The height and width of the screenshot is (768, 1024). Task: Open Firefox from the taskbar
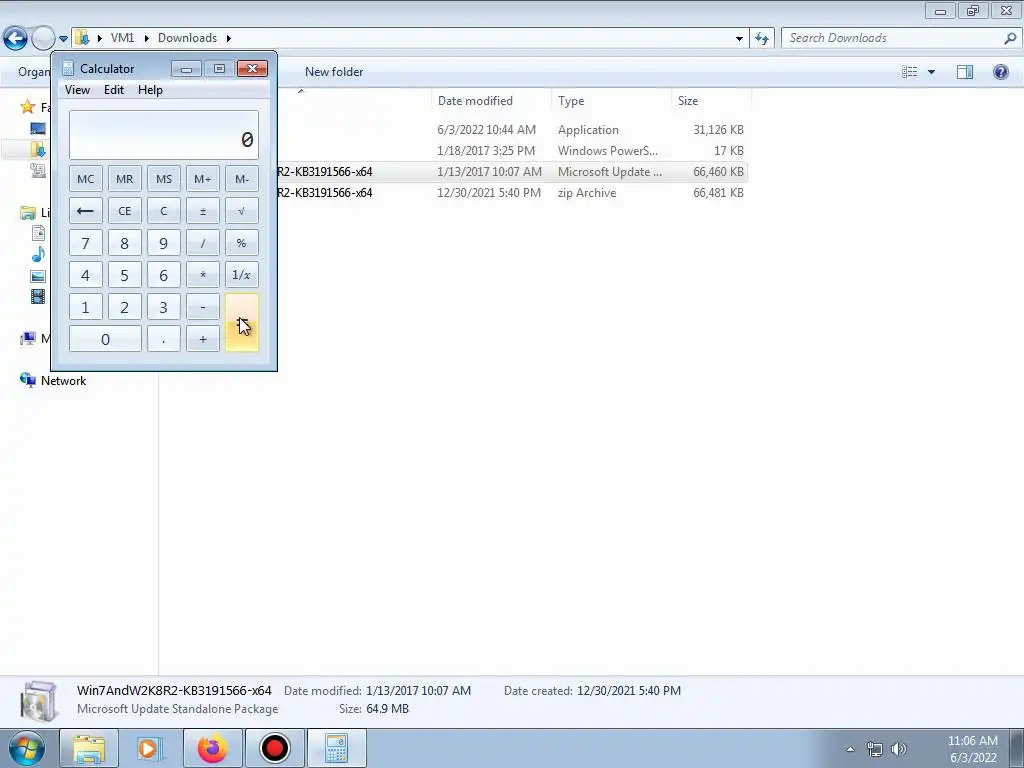point(212,748)
